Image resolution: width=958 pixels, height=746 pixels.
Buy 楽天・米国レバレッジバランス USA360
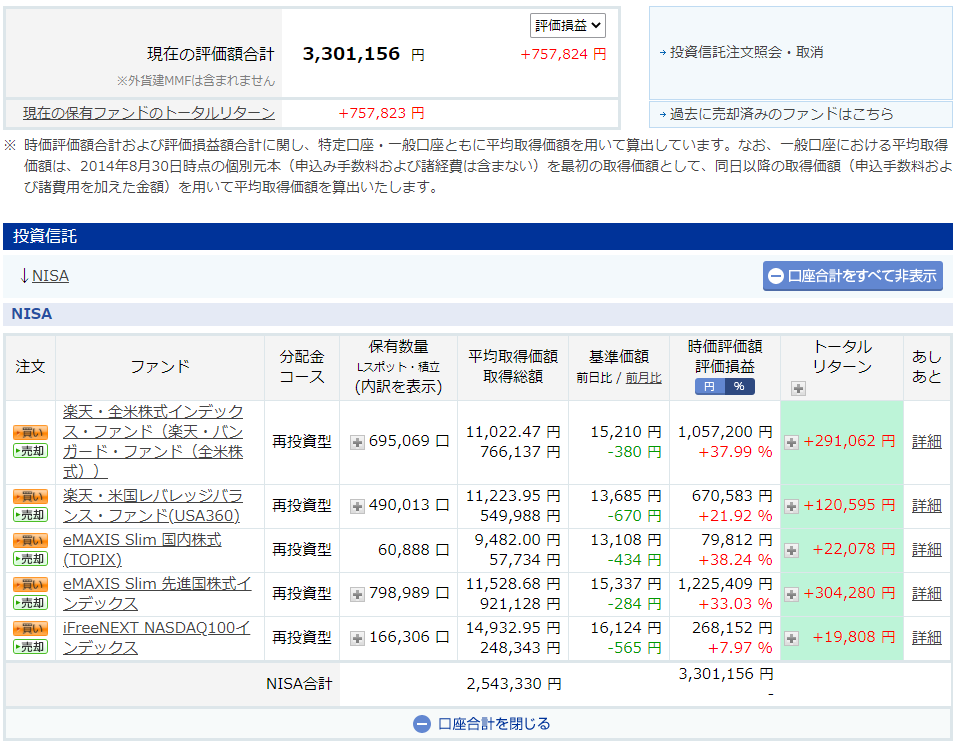(x=31, y=497)
